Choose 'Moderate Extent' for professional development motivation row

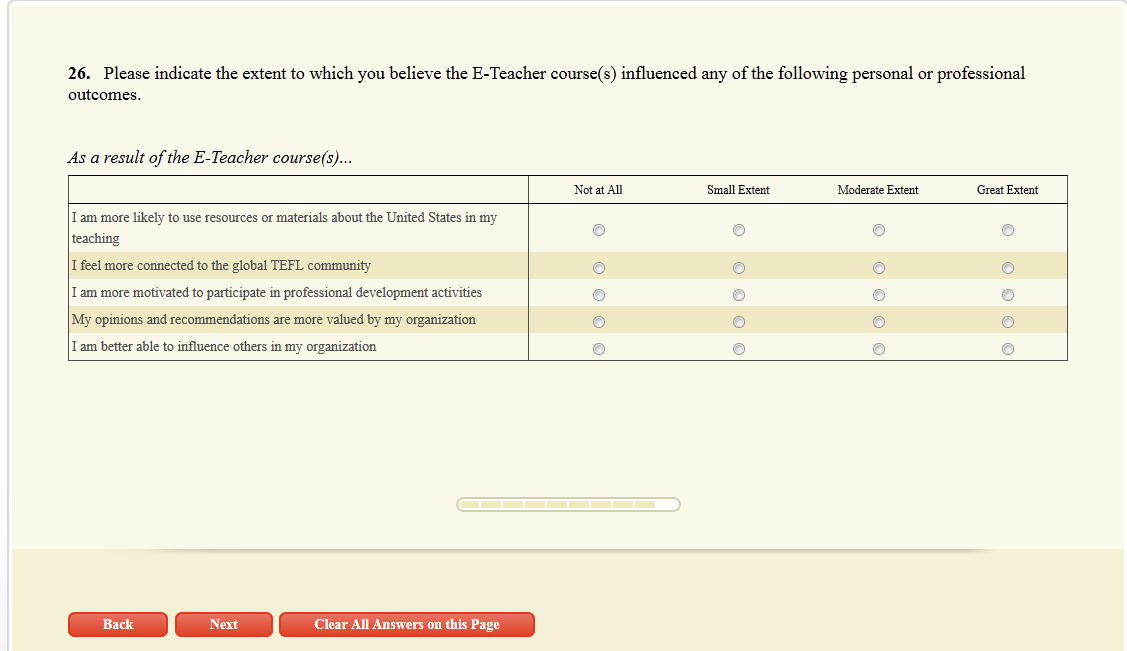point(879,295)
